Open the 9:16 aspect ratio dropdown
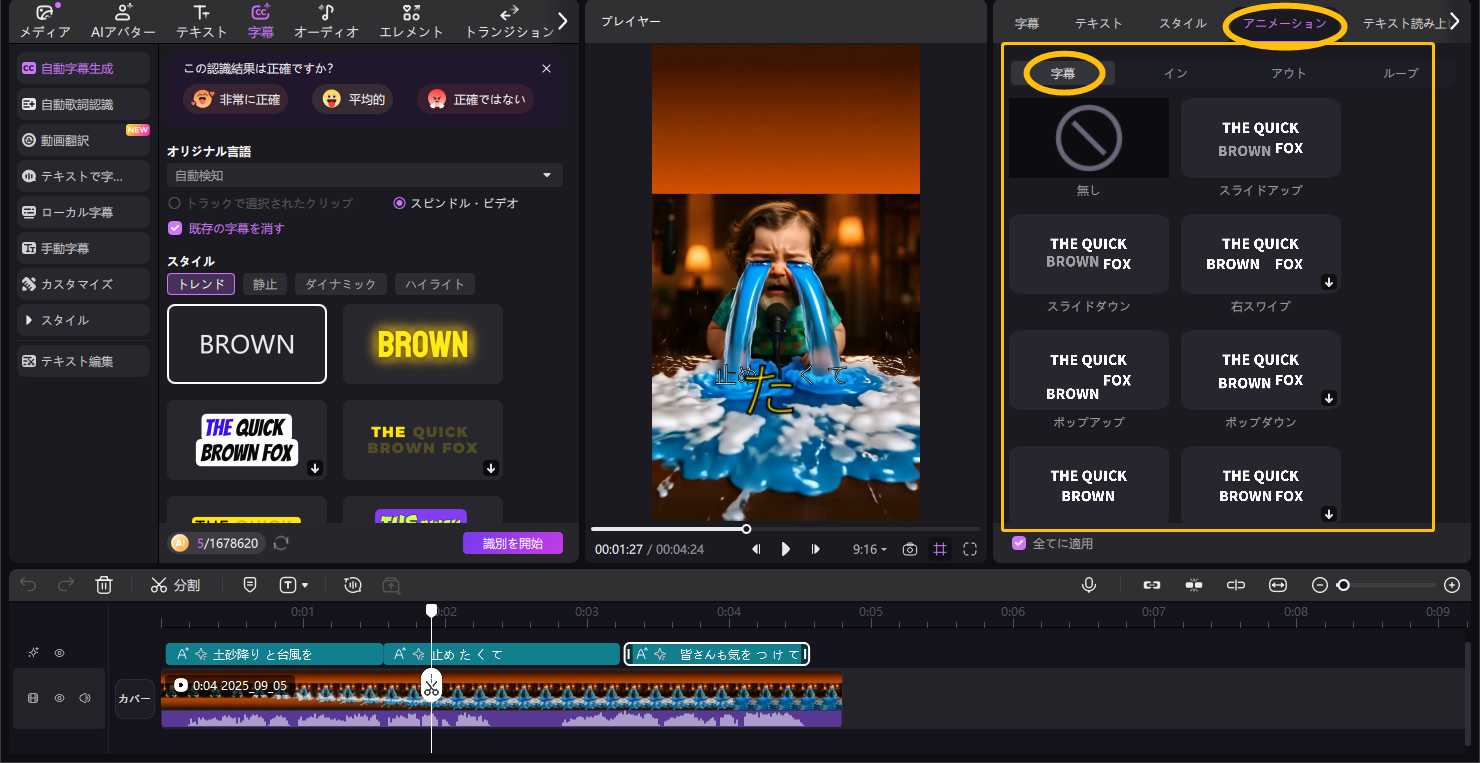This screenshot has height=763, width=1480. 869,549
